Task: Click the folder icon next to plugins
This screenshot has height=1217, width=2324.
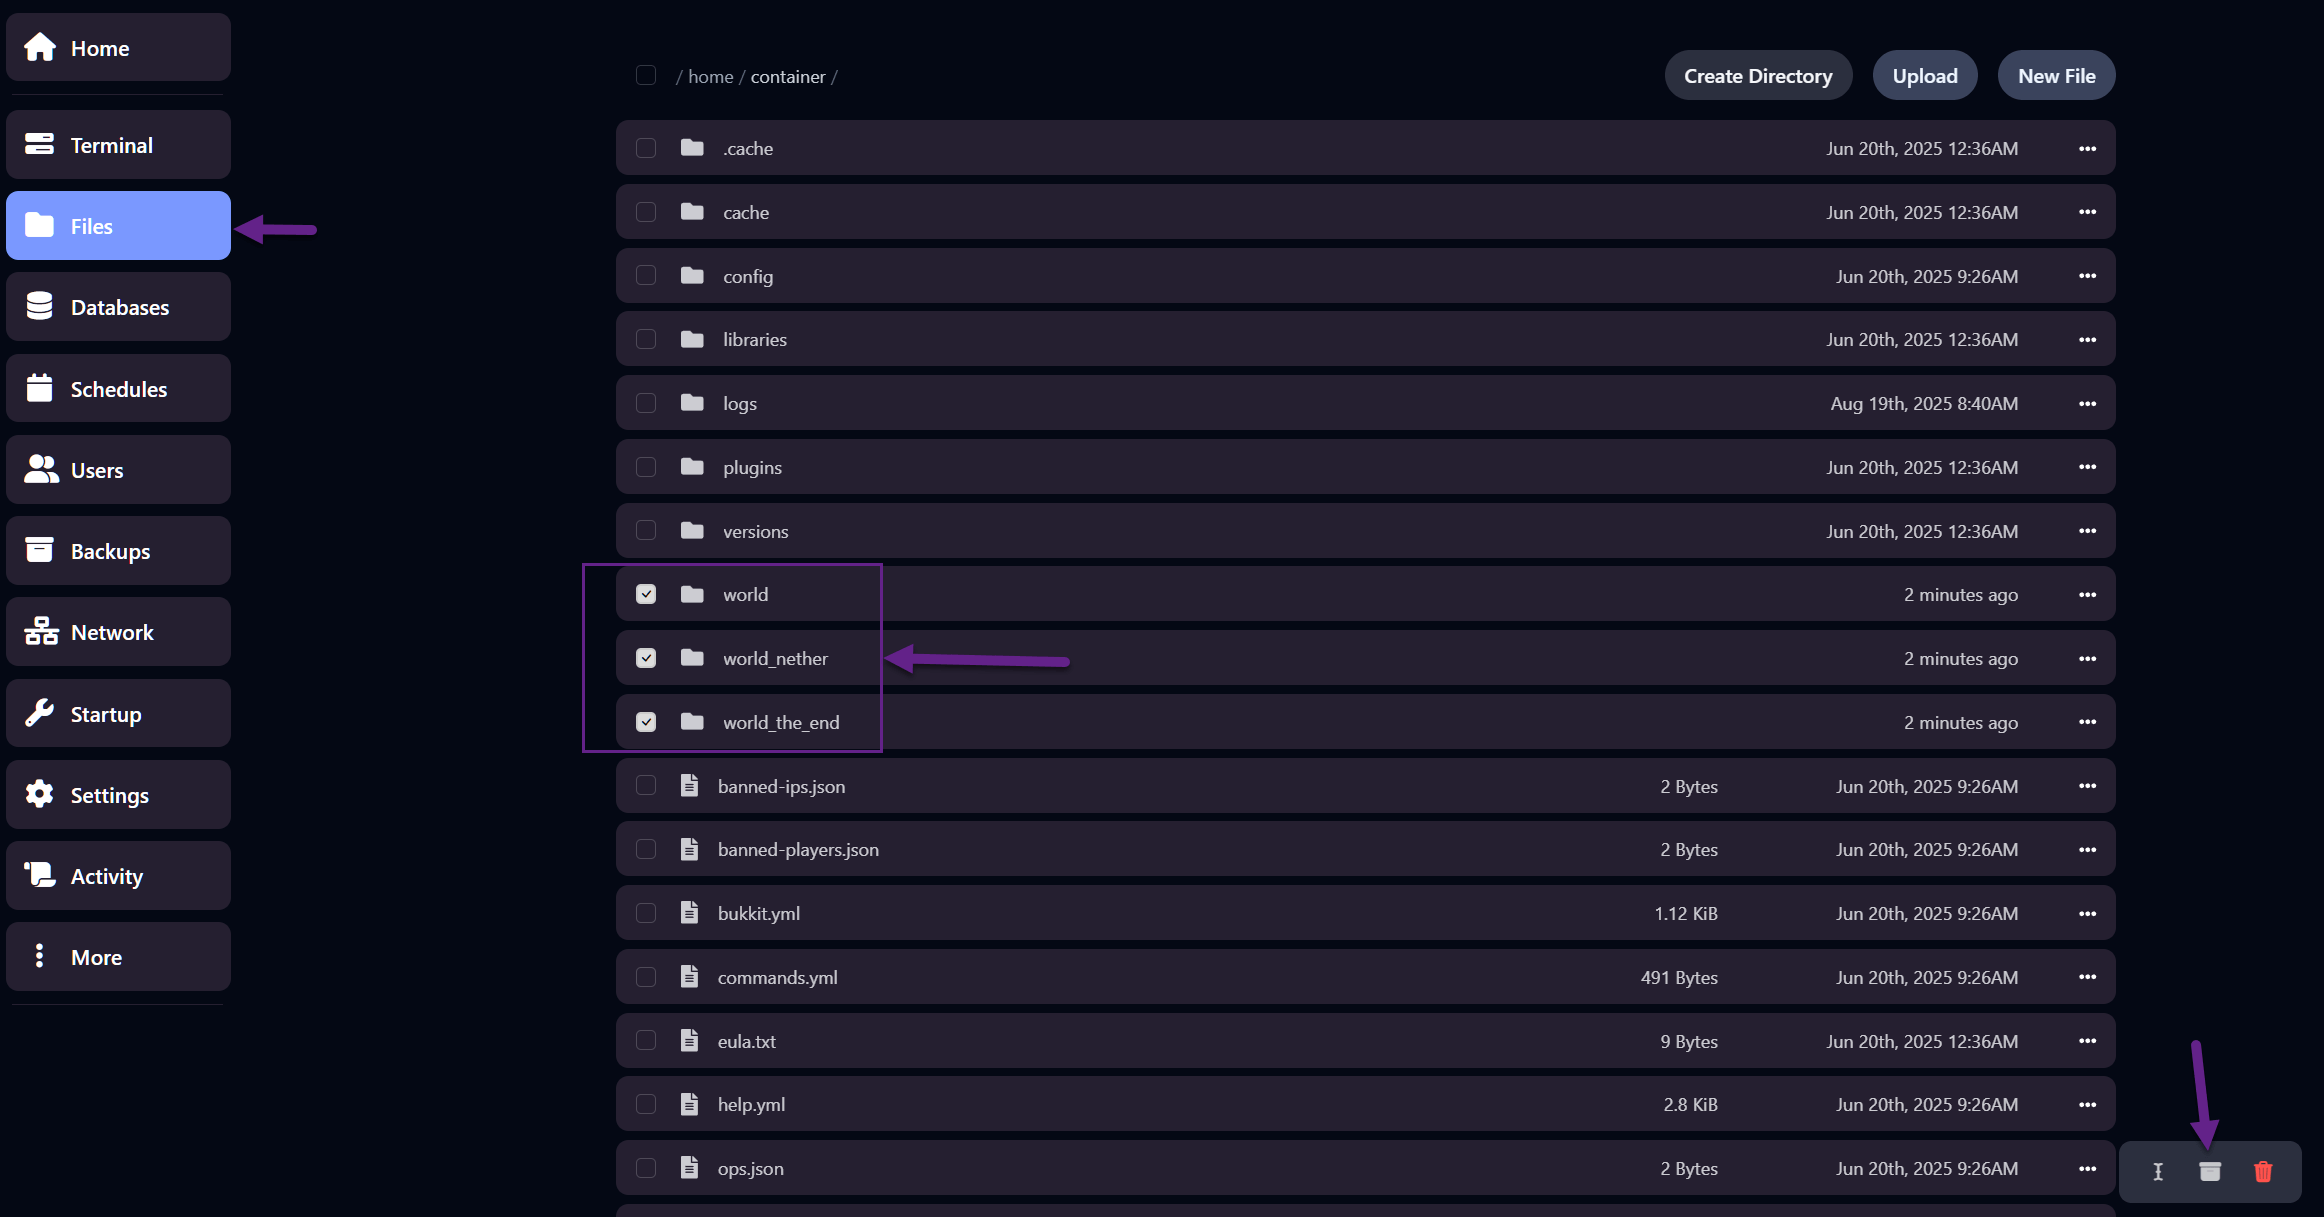Action: point(691,466)
